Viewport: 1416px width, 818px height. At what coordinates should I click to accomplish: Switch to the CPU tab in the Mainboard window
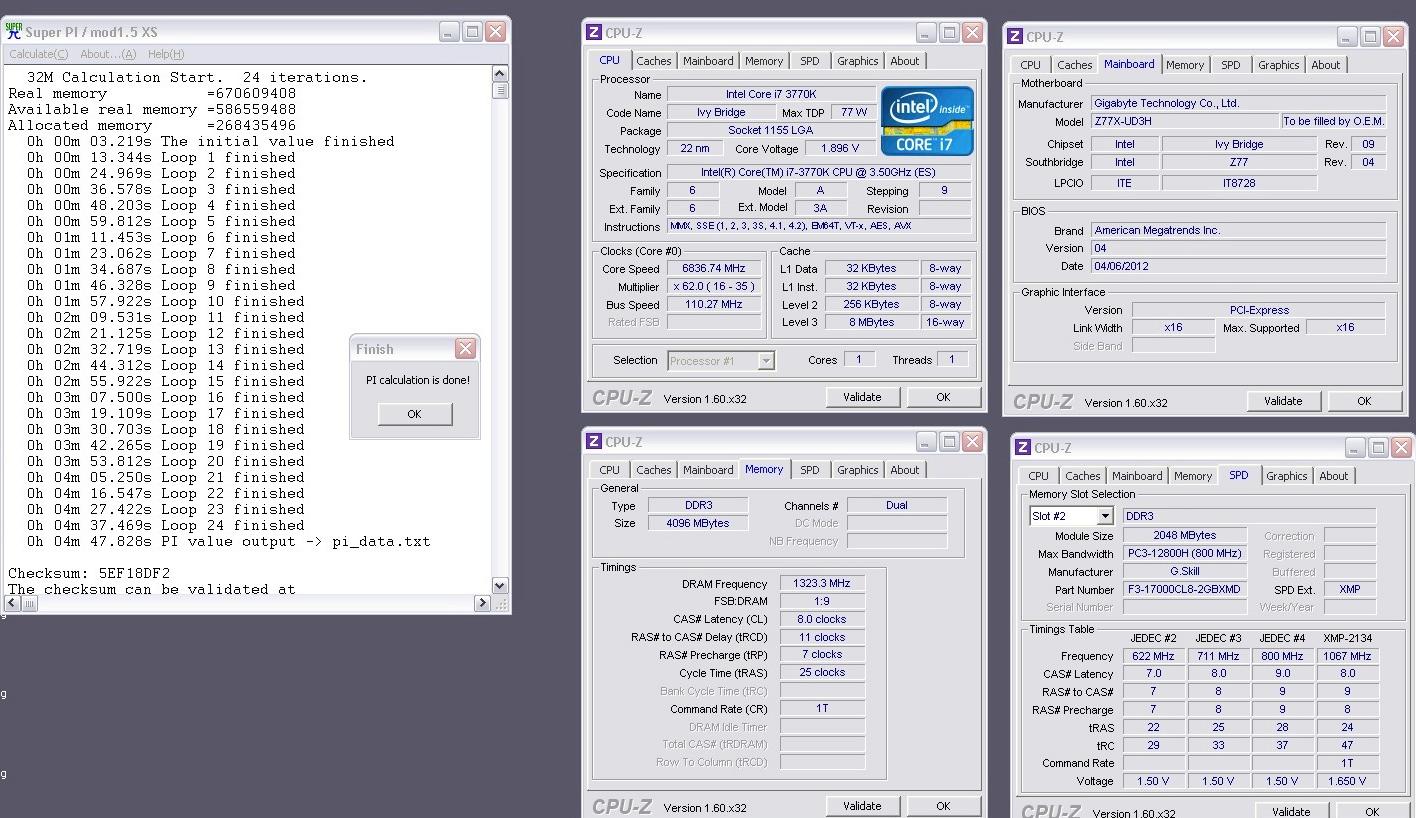tap(1031, 65)
